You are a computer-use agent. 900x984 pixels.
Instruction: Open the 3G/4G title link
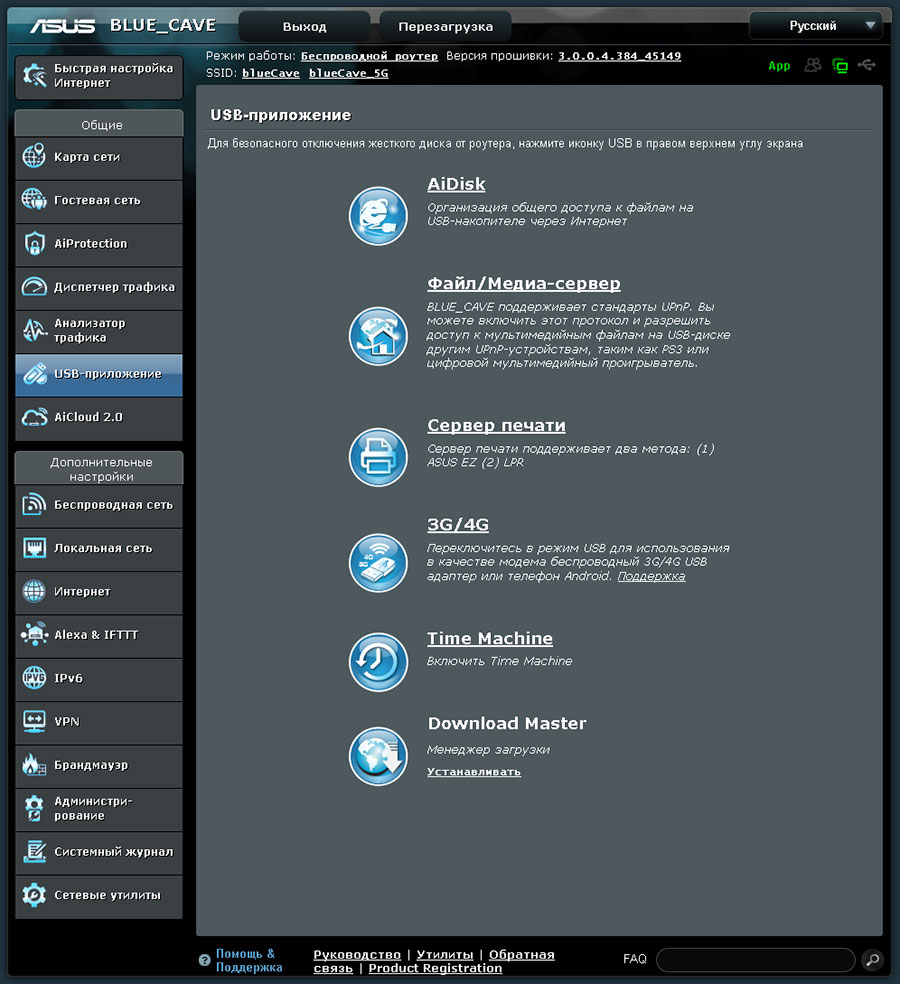[458, 525]
